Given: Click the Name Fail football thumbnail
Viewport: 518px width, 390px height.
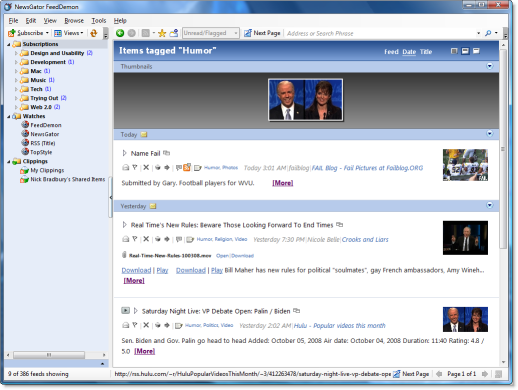Looking at the screenshot, I should tap(465, 165).
